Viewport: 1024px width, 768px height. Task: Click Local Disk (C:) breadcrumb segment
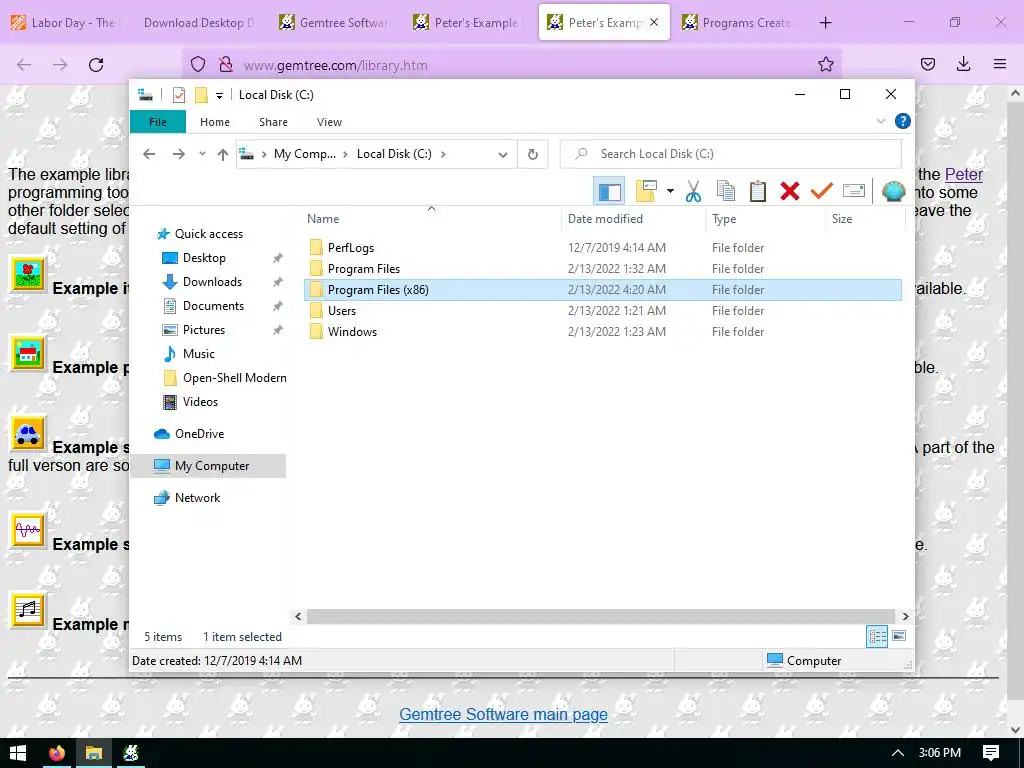coord(394,154)
